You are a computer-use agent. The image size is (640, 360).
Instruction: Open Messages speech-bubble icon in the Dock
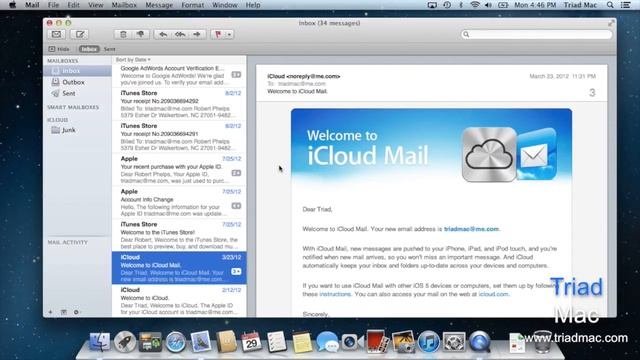pyautogui.click(x=327, y=342)
